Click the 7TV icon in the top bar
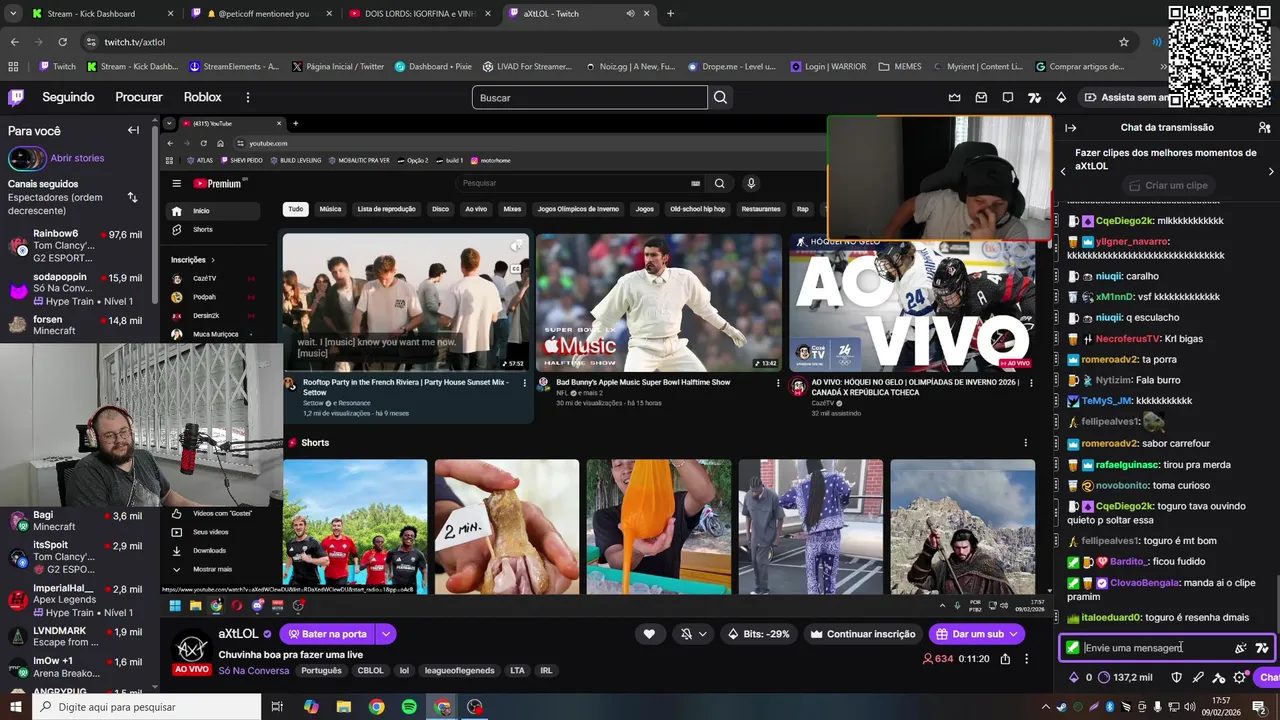 [1035, 97]
